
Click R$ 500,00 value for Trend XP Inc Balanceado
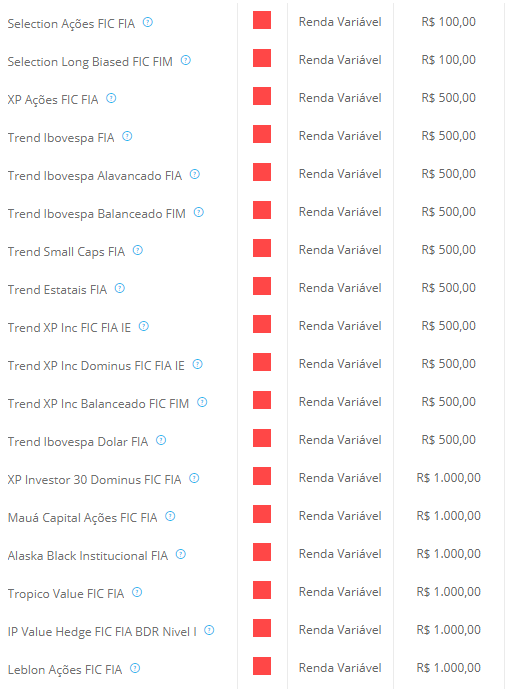click(448, 402)
